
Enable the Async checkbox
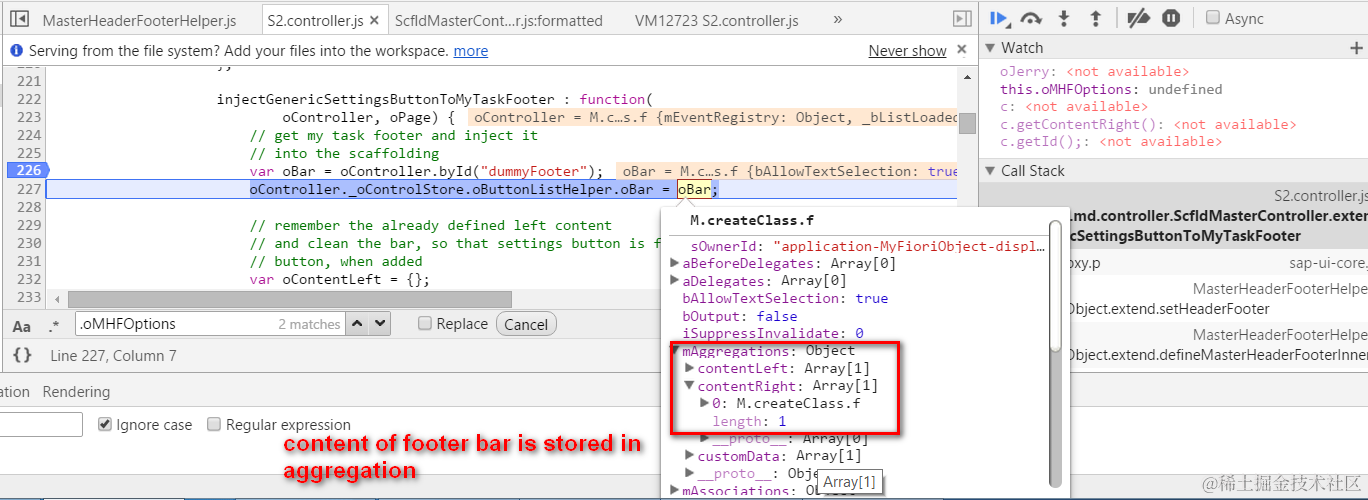[1213, 18]
